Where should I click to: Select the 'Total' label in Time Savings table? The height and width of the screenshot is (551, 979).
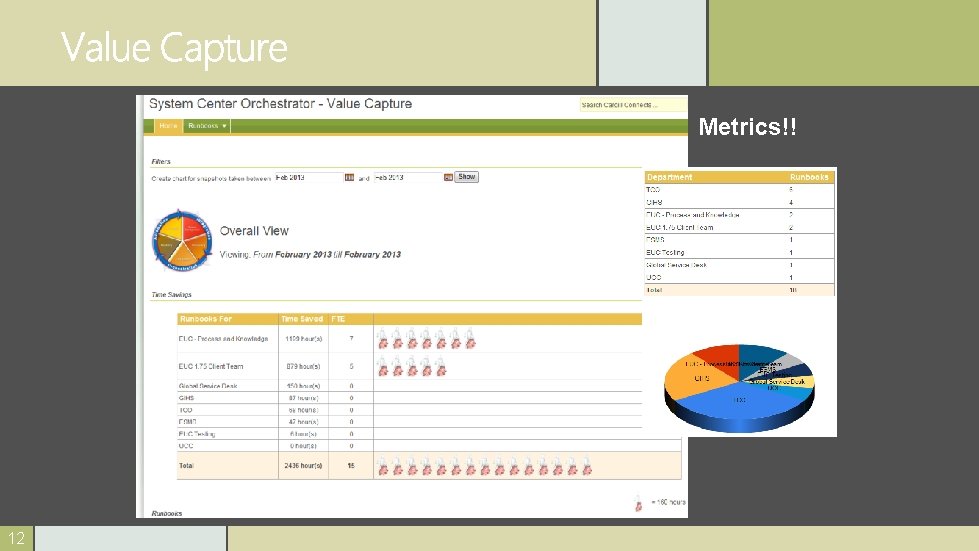(186, 466)
